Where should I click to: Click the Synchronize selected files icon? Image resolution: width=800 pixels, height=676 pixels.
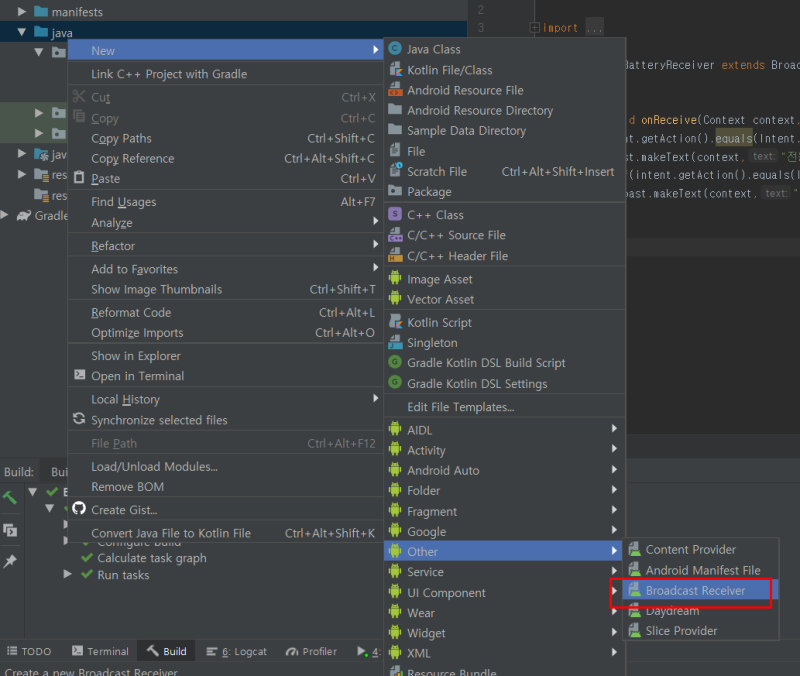click(x=80, y=420)
